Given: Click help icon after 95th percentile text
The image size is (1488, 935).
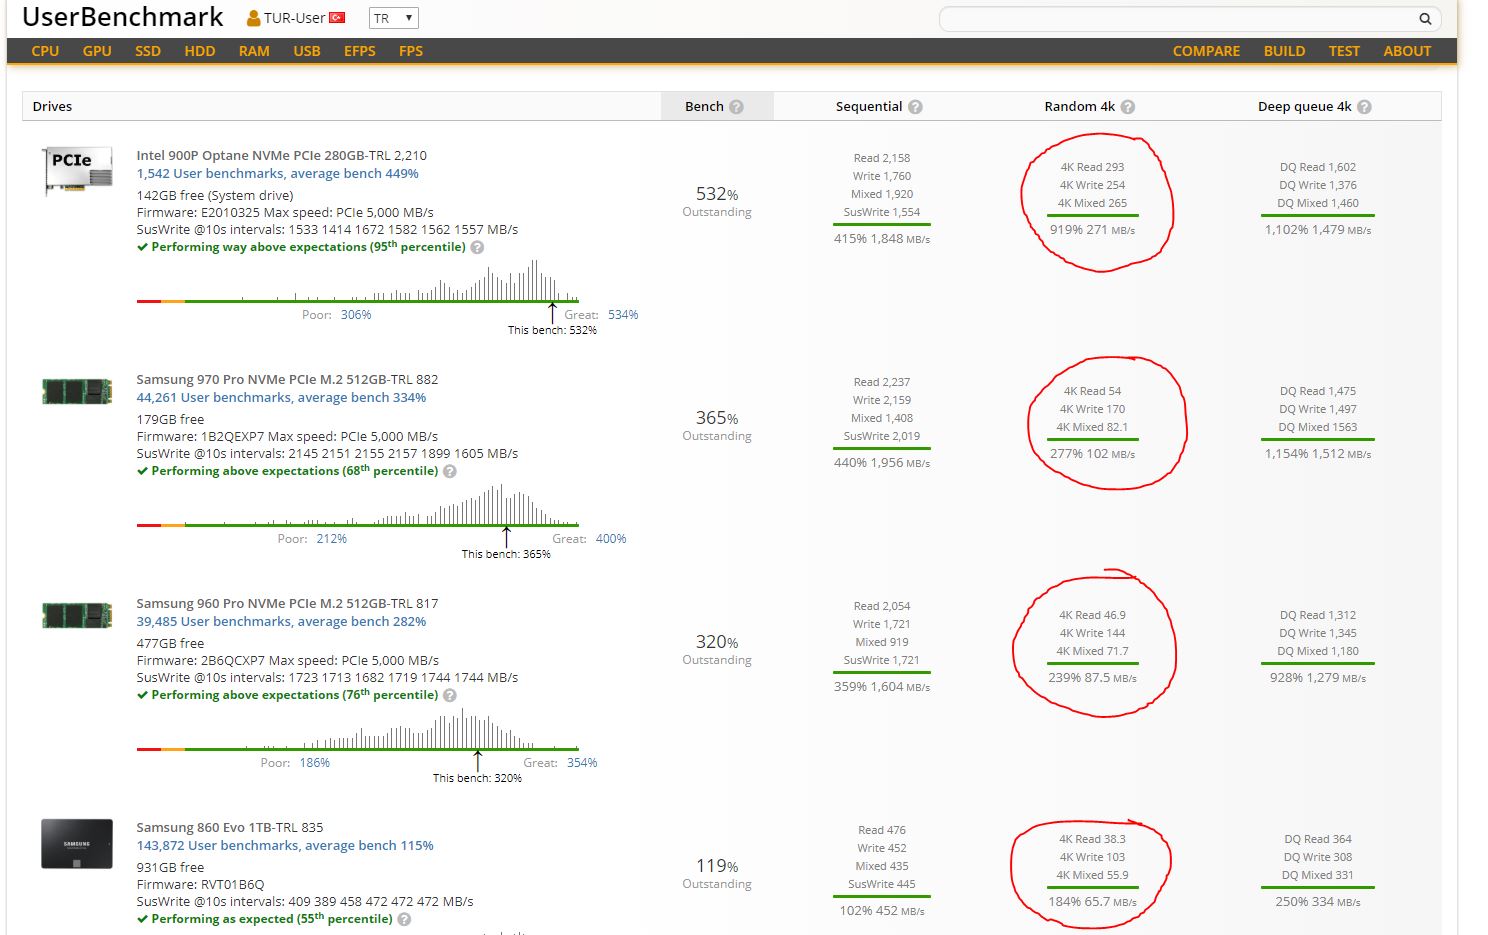Looking at the screenshot, I should (477, 247).
